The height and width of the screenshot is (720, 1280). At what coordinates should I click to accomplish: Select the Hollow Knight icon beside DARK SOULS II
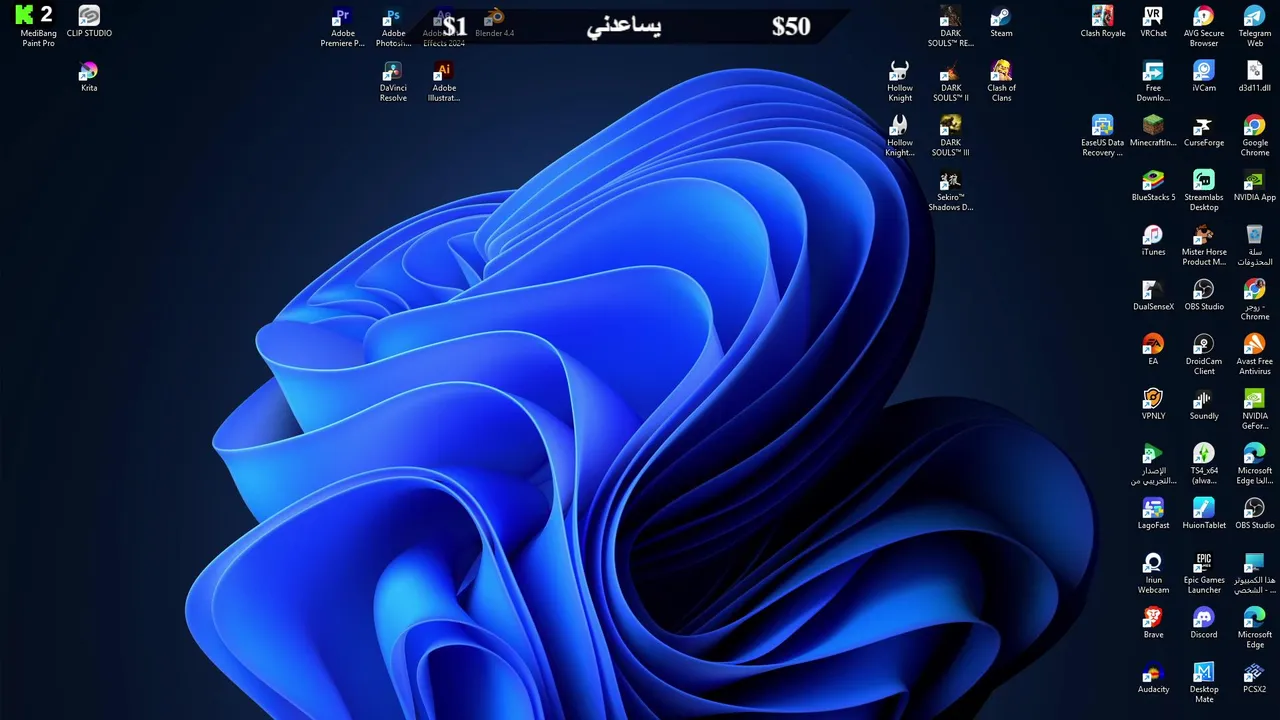[x=900, y=81]
